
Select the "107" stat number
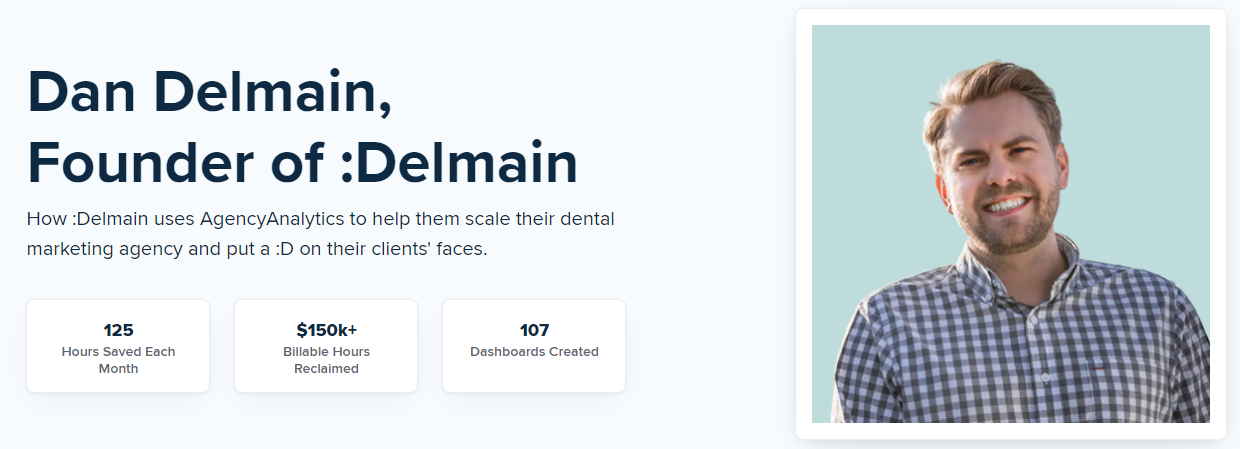point(534,330)
